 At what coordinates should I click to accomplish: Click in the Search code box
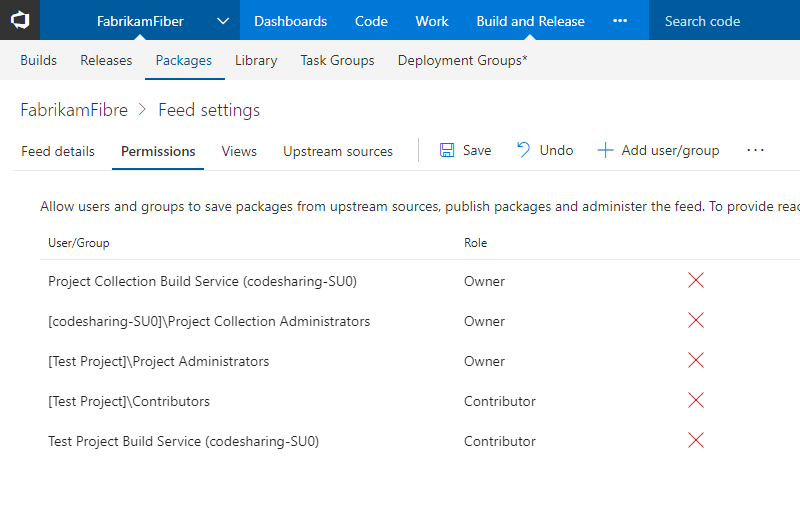click(x=724, y=21)
